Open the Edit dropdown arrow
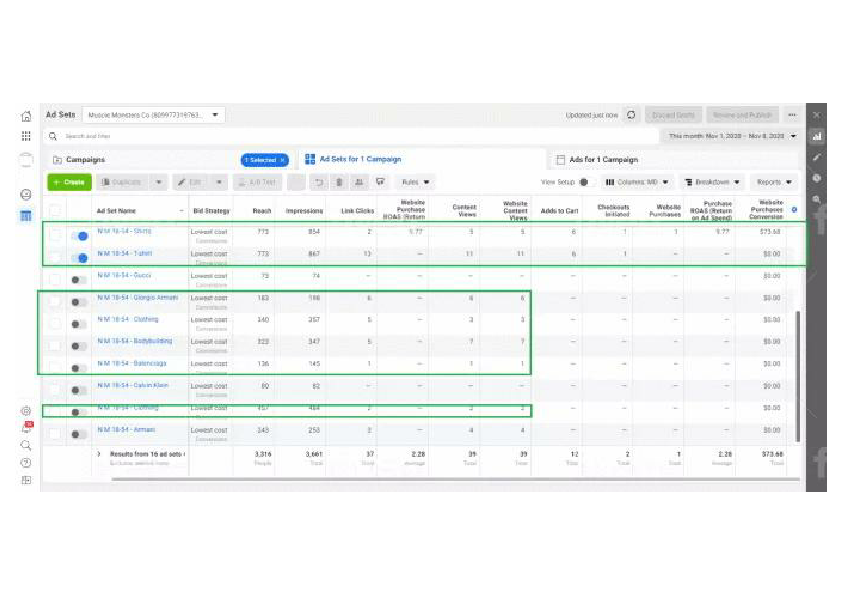The image size is (842, 595). click(219, 182)
